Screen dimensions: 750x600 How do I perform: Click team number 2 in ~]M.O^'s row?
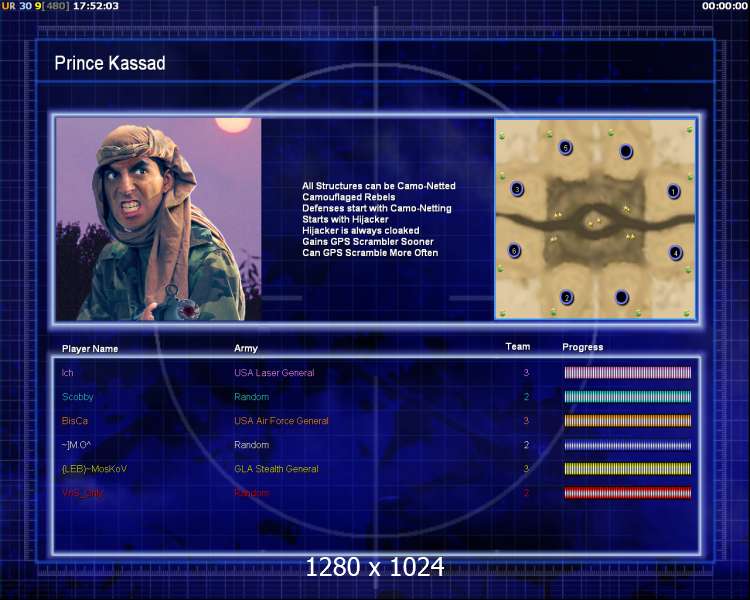526,445
